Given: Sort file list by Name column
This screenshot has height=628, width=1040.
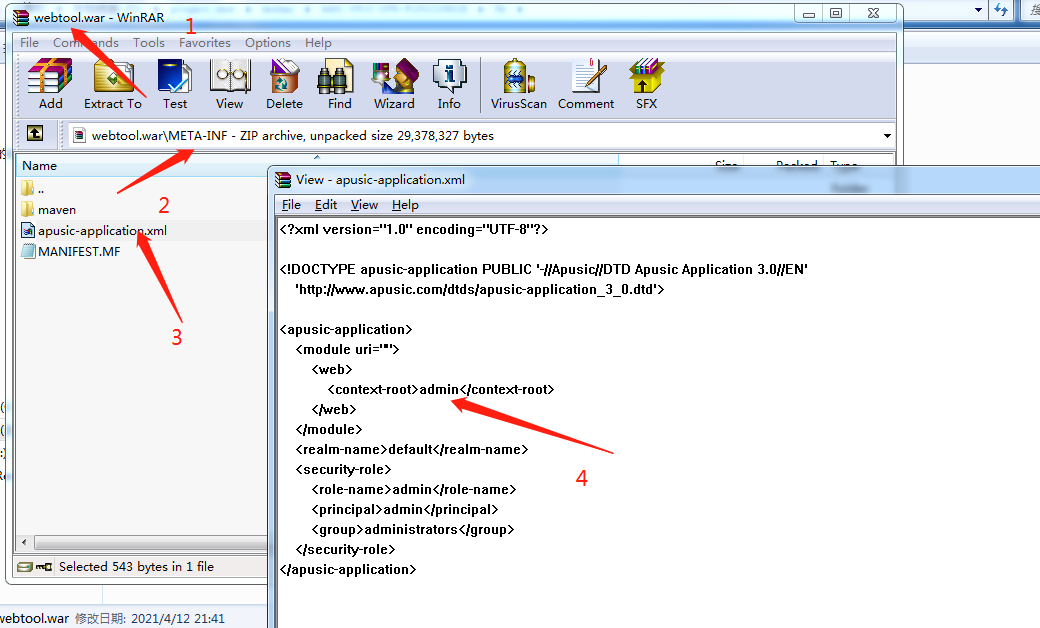Looking at the screenshot, I should 39,166.
